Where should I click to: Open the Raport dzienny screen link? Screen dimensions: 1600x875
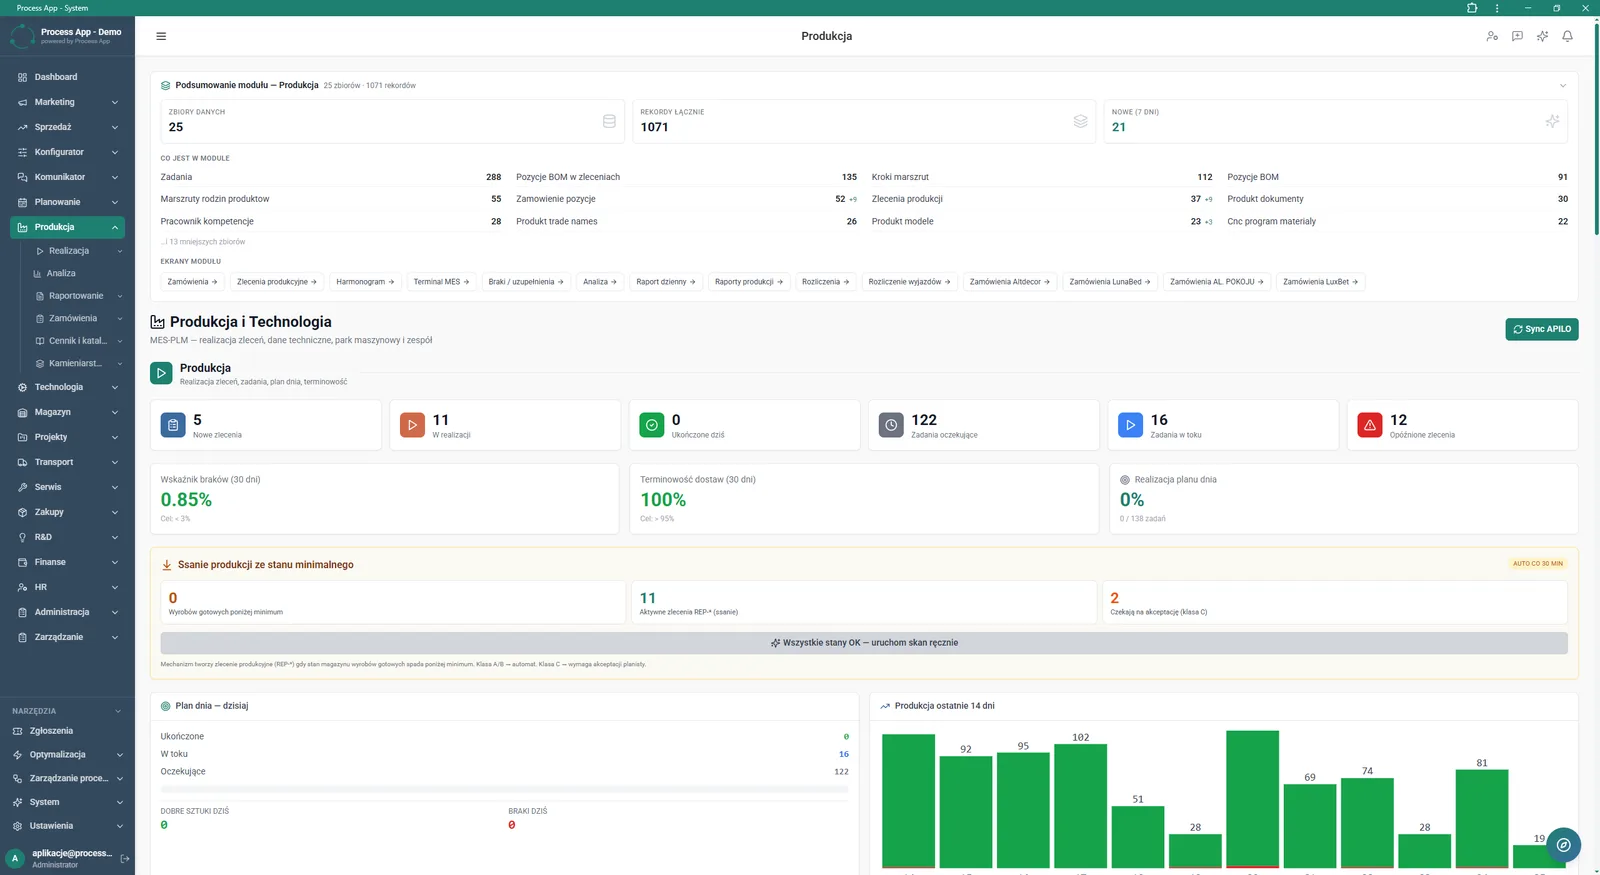click(666, 282)
